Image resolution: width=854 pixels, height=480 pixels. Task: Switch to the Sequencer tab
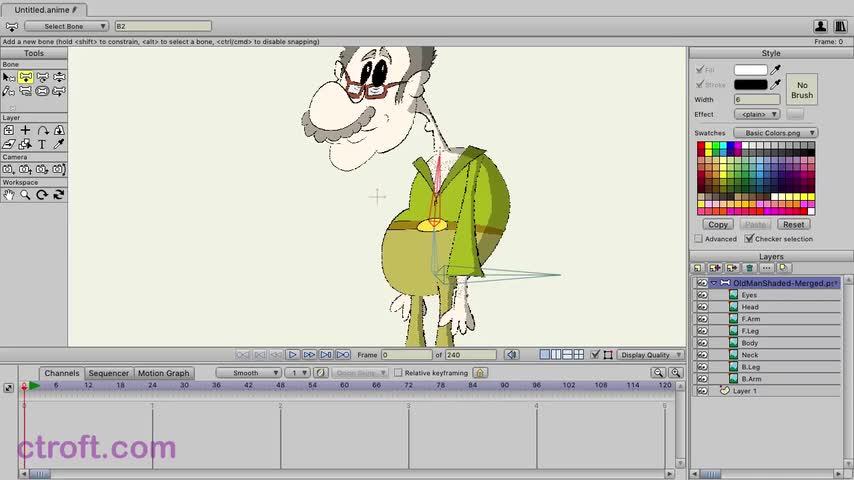[x=108, y=373]
